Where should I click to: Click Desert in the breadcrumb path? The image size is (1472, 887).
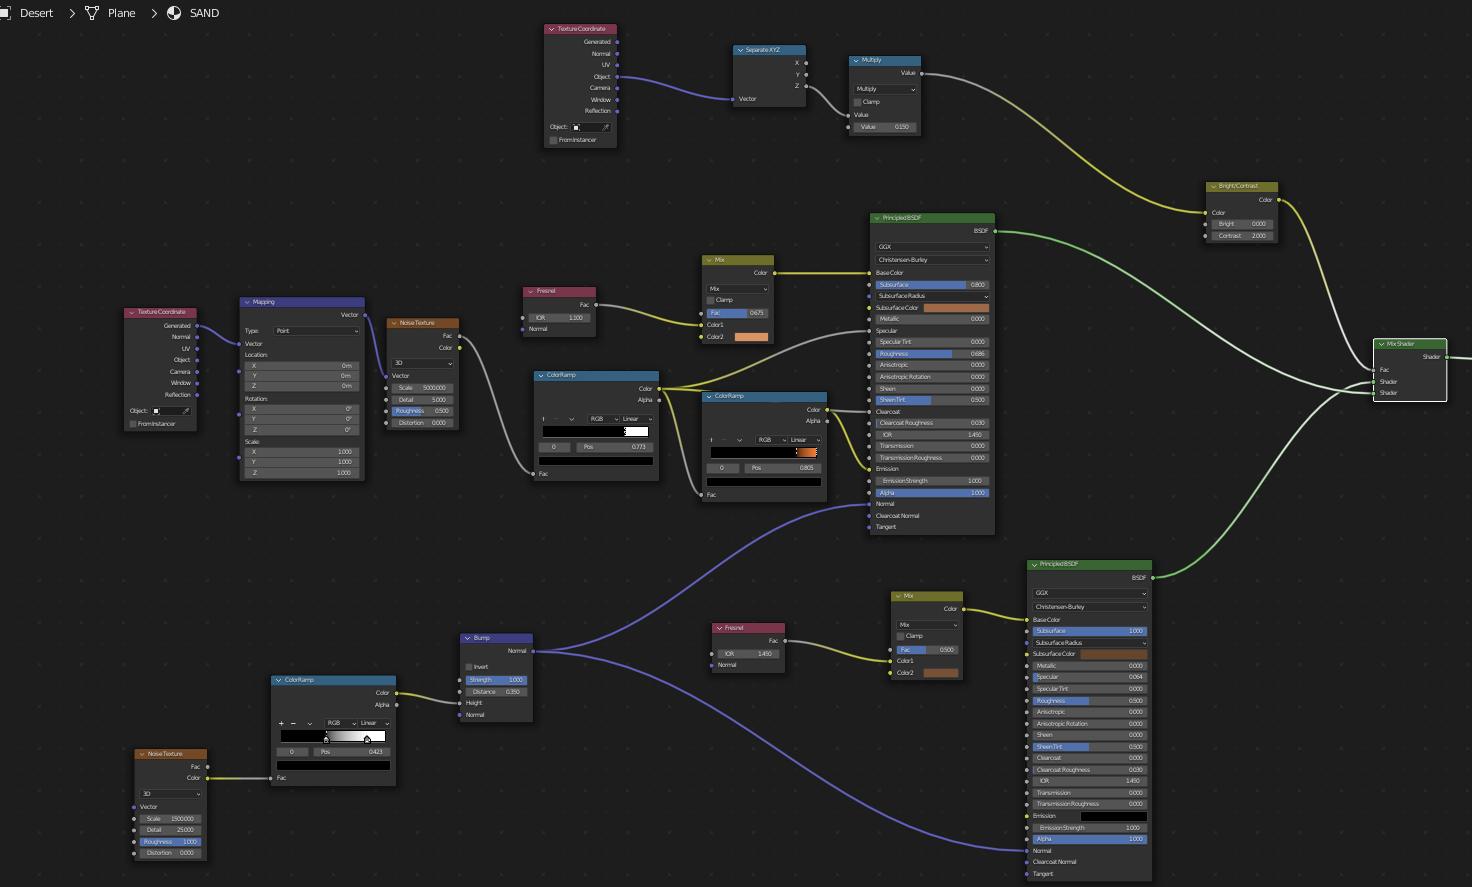click(x=37, y=13)
